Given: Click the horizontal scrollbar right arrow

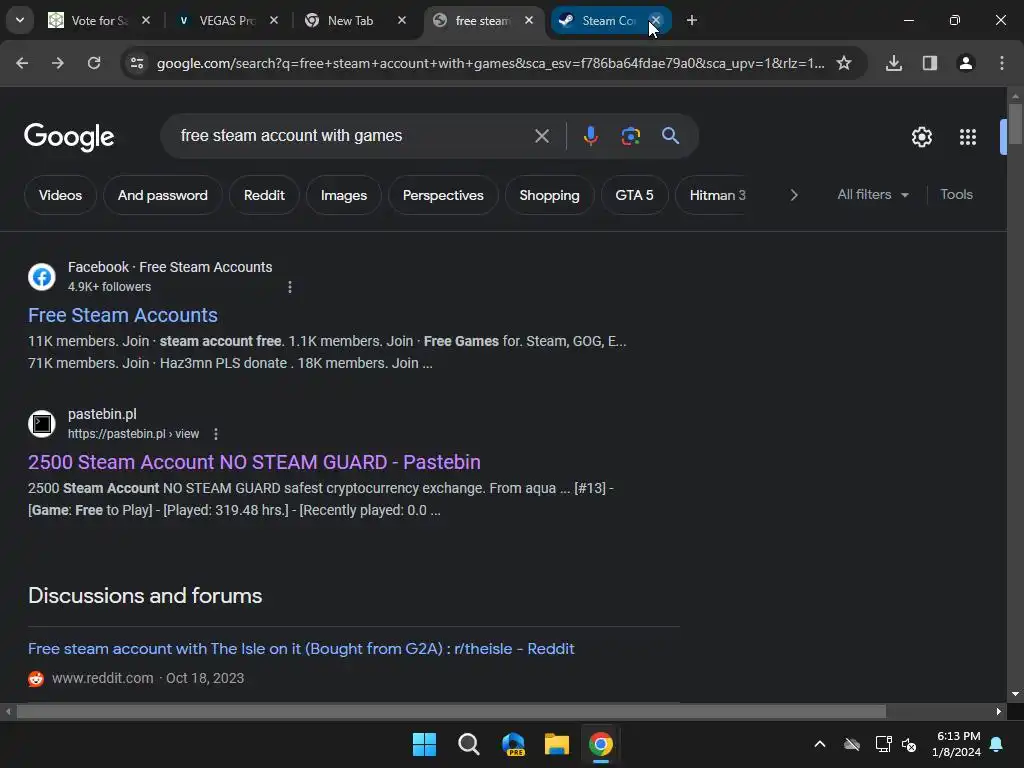Looking at the screenshot, I should tap(999, 711).
